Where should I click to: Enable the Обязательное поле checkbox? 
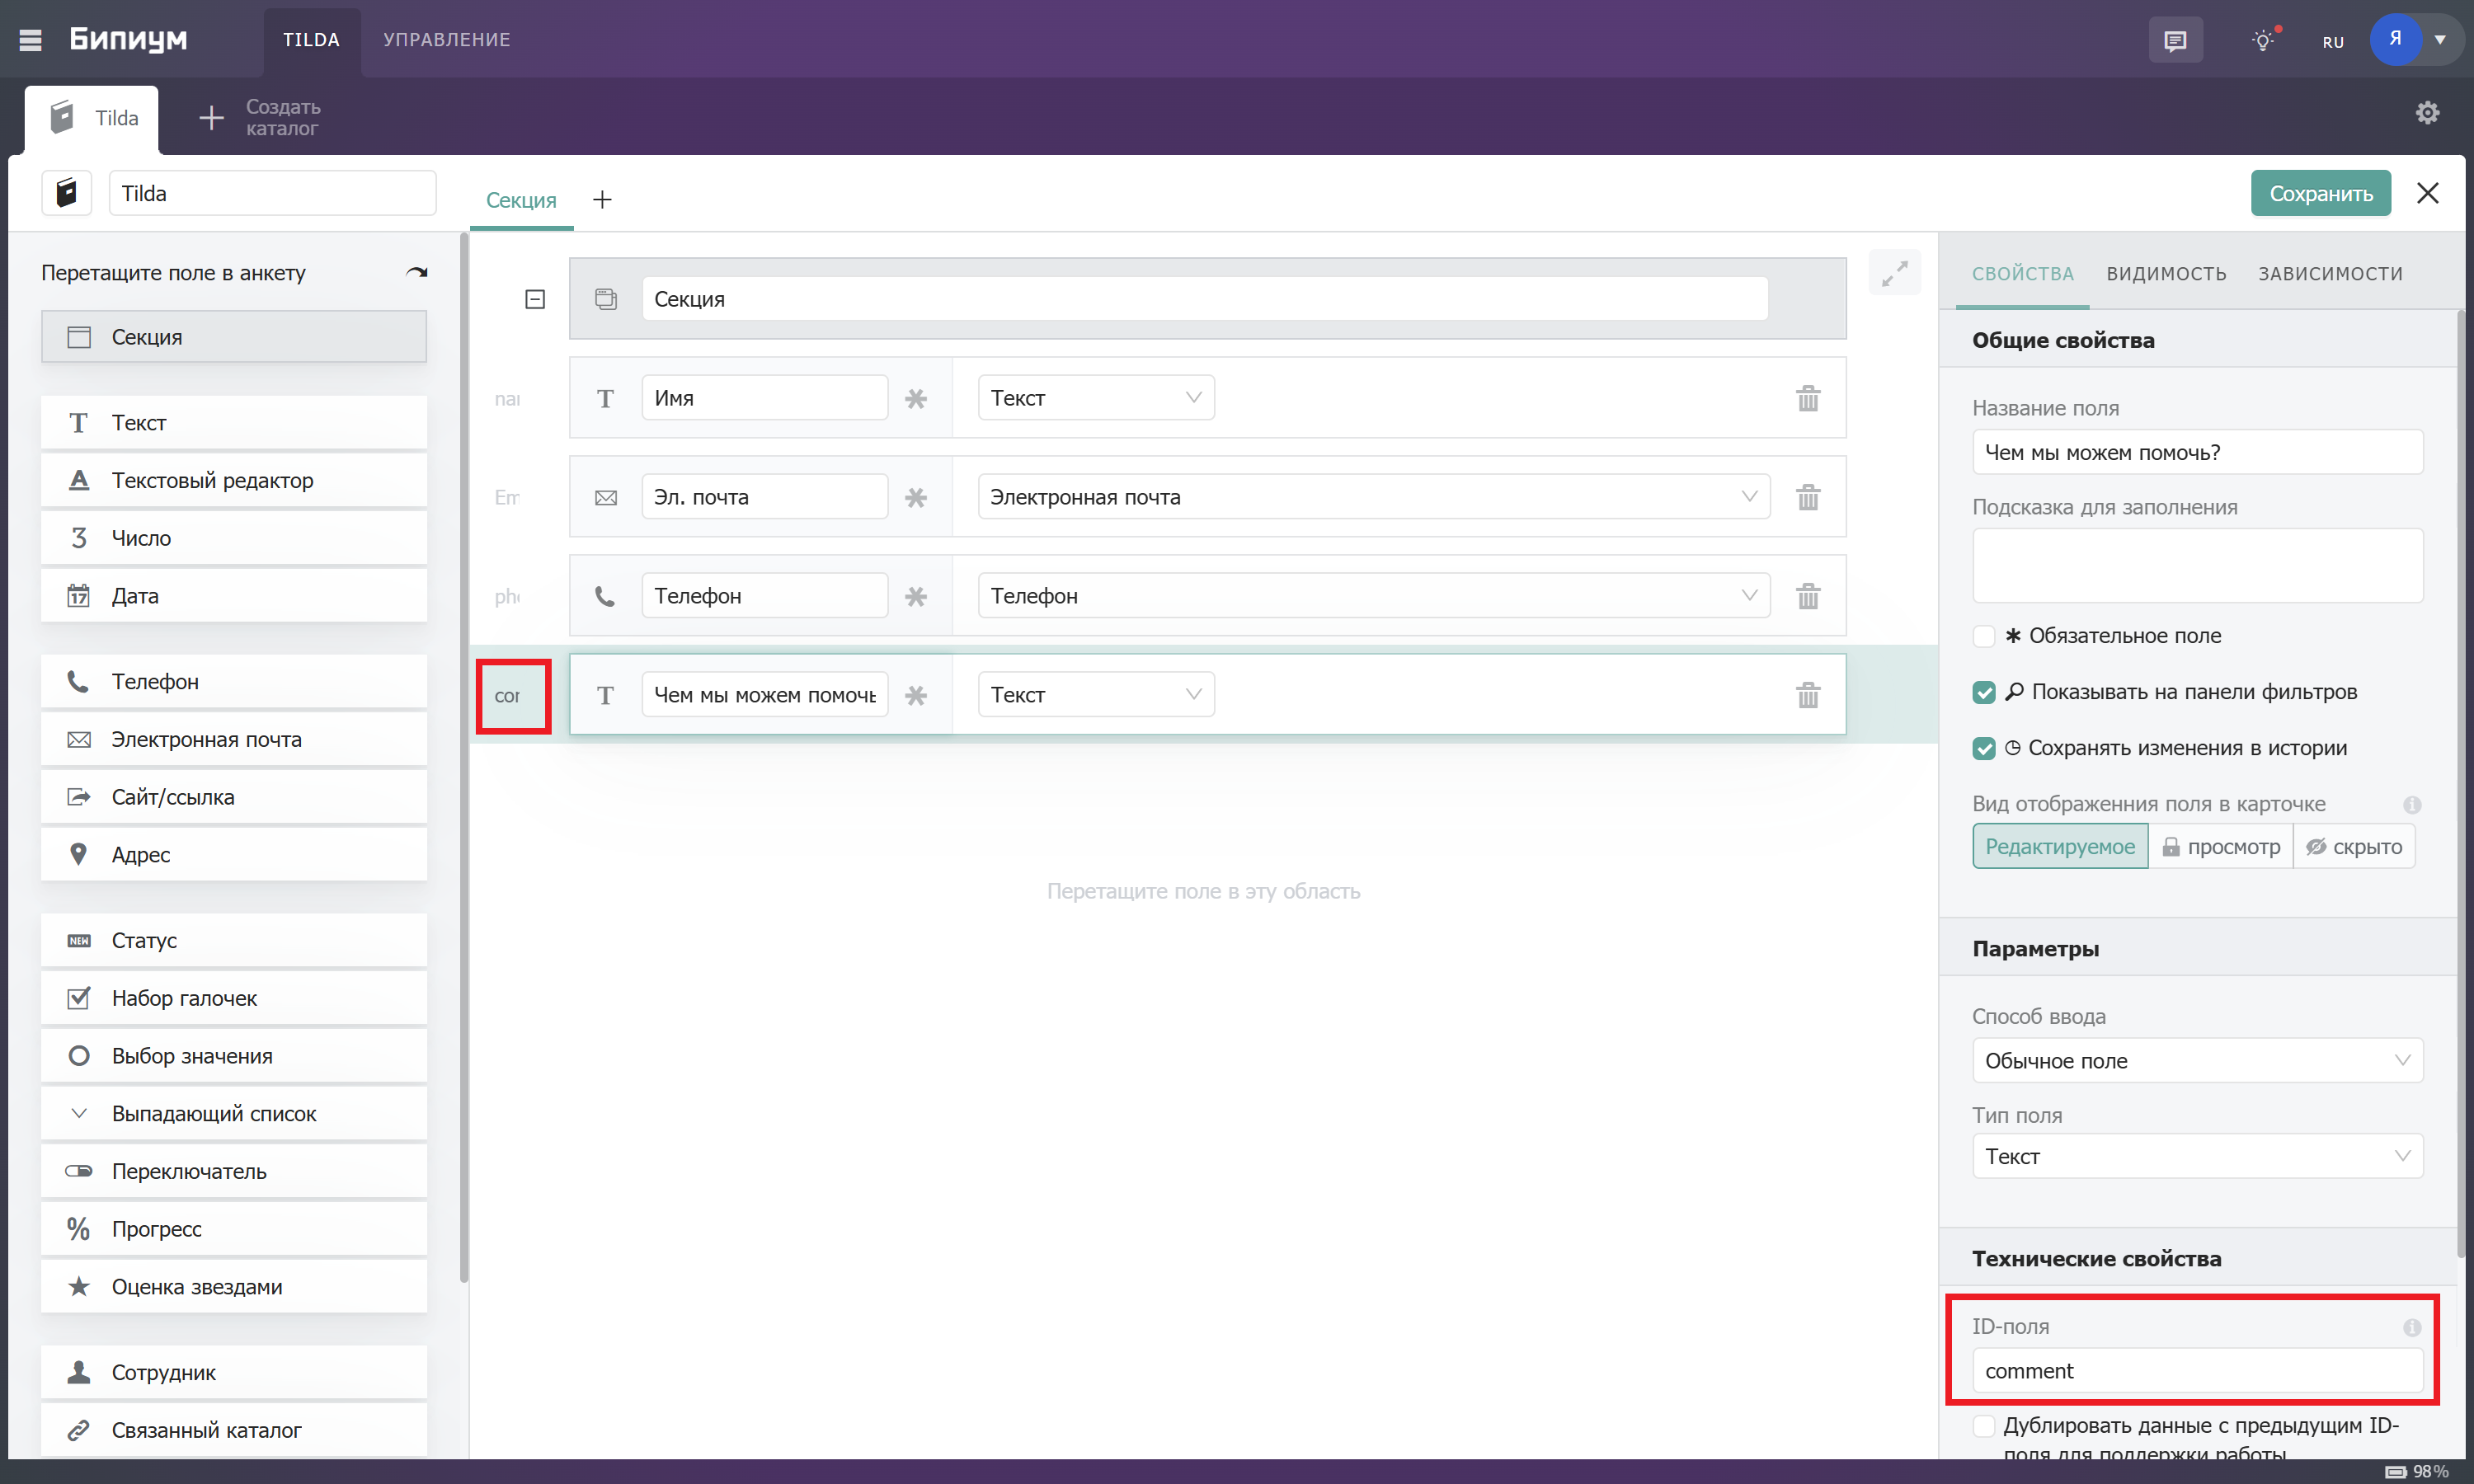tap(1984, 636)
